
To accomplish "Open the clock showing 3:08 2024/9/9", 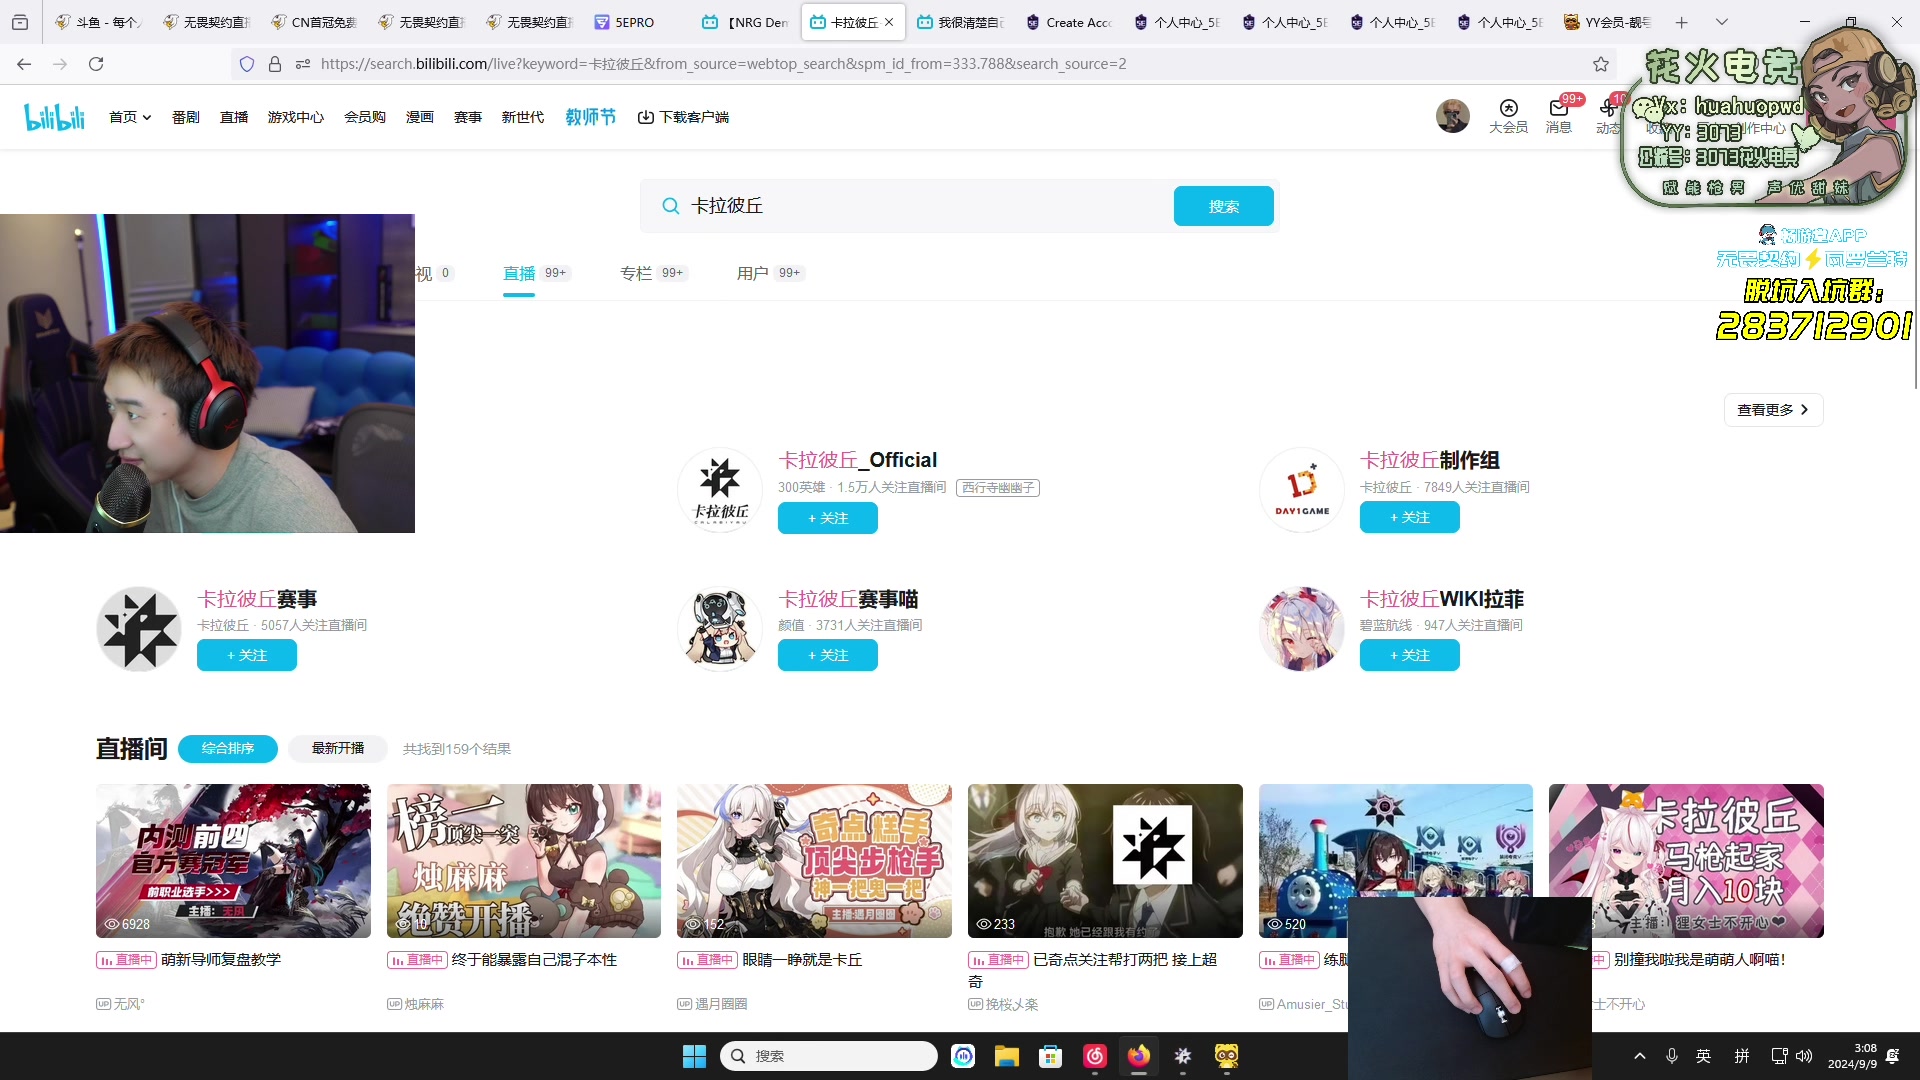I will click(1853, 1056).
